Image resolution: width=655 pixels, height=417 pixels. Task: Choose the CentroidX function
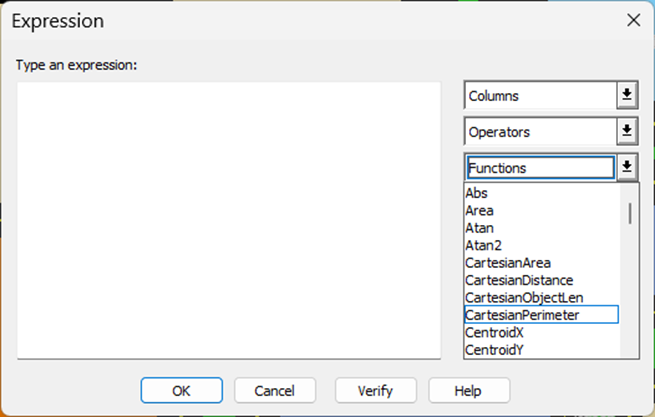[x=494, y=332]
